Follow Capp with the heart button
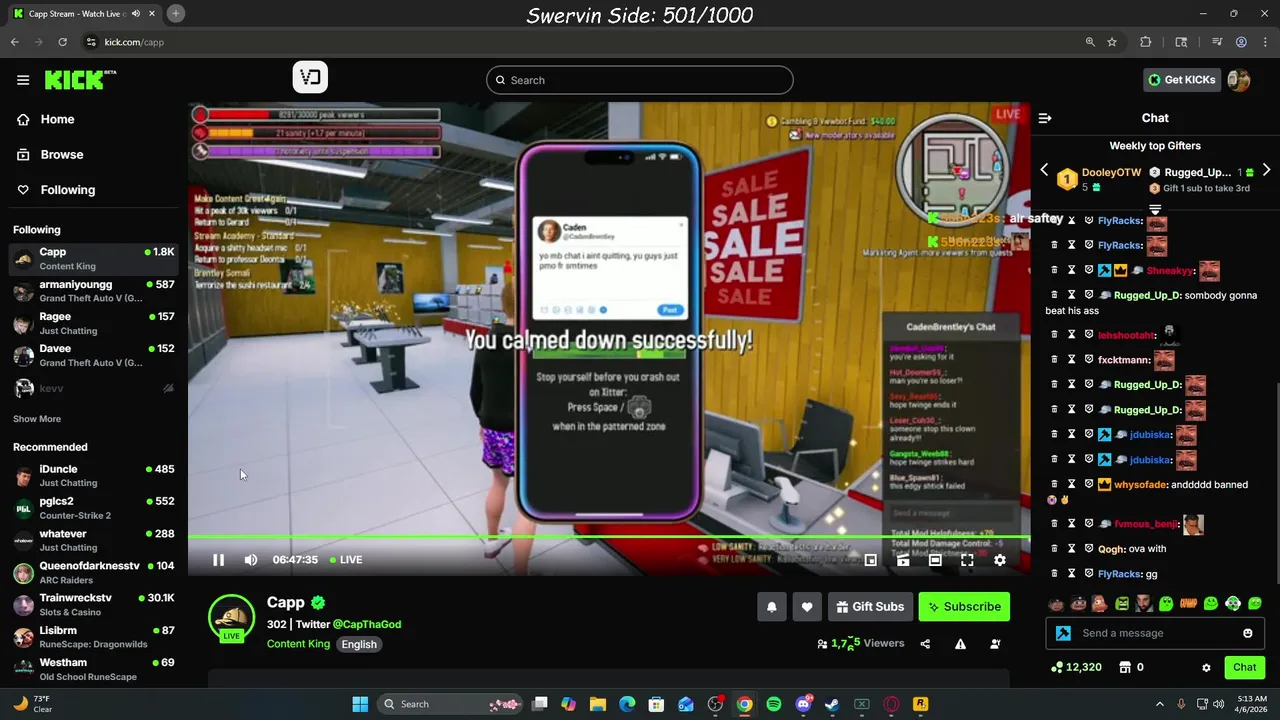Viewport: 1280px width, 720px height. click(x=807, y=606)
